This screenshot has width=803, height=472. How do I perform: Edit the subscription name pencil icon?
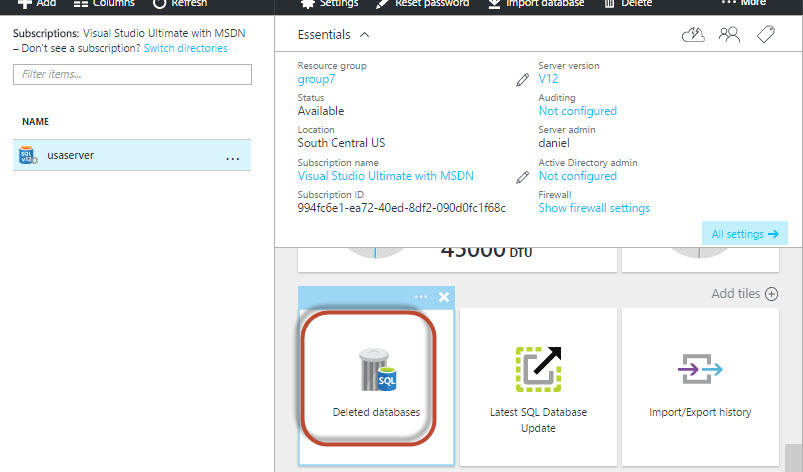point(522,177)
